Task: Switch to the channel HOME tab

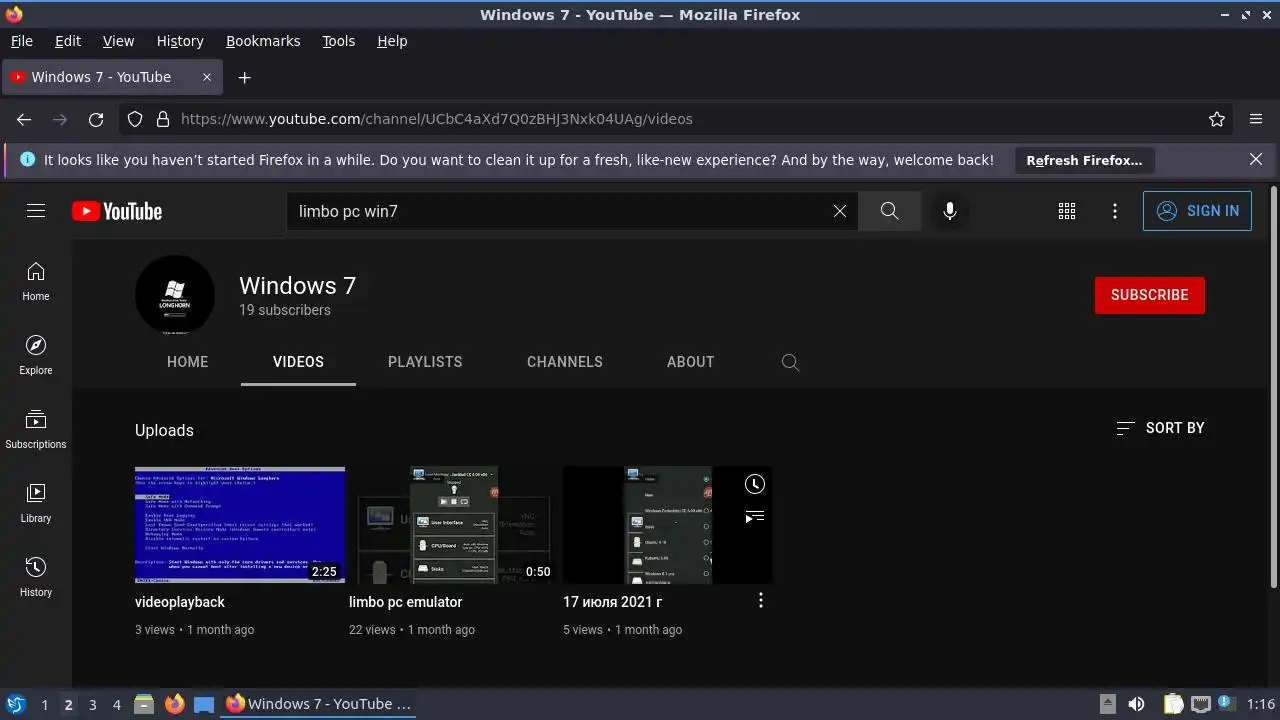Action: pyautogui.click(x=188, y=362)
